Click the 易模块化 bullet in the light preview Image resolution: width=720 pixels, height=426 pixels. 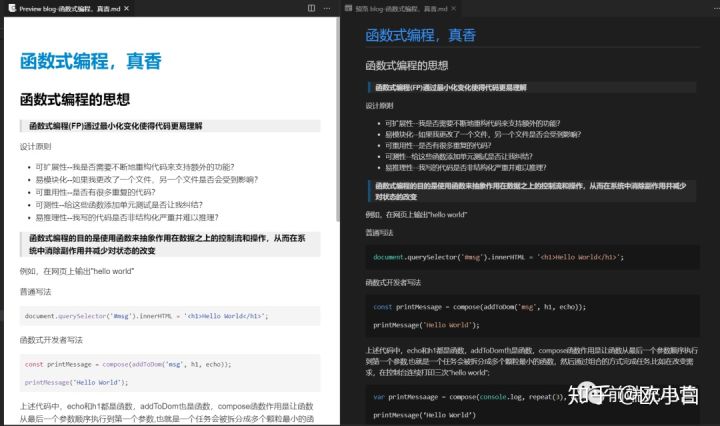[x=147, y=179]
